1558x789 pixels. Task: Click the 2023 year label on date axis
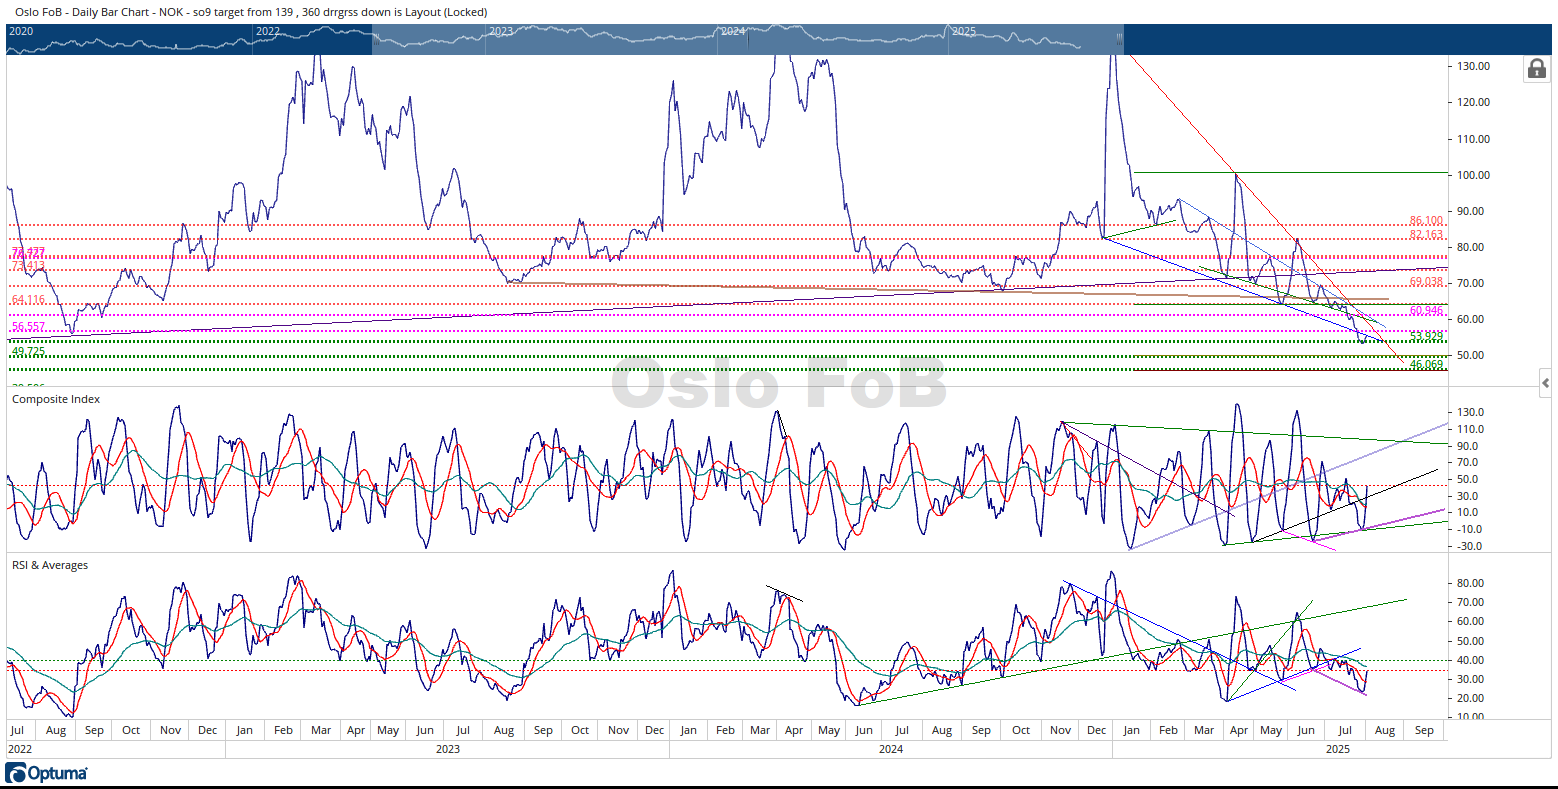tap(447, 749)
